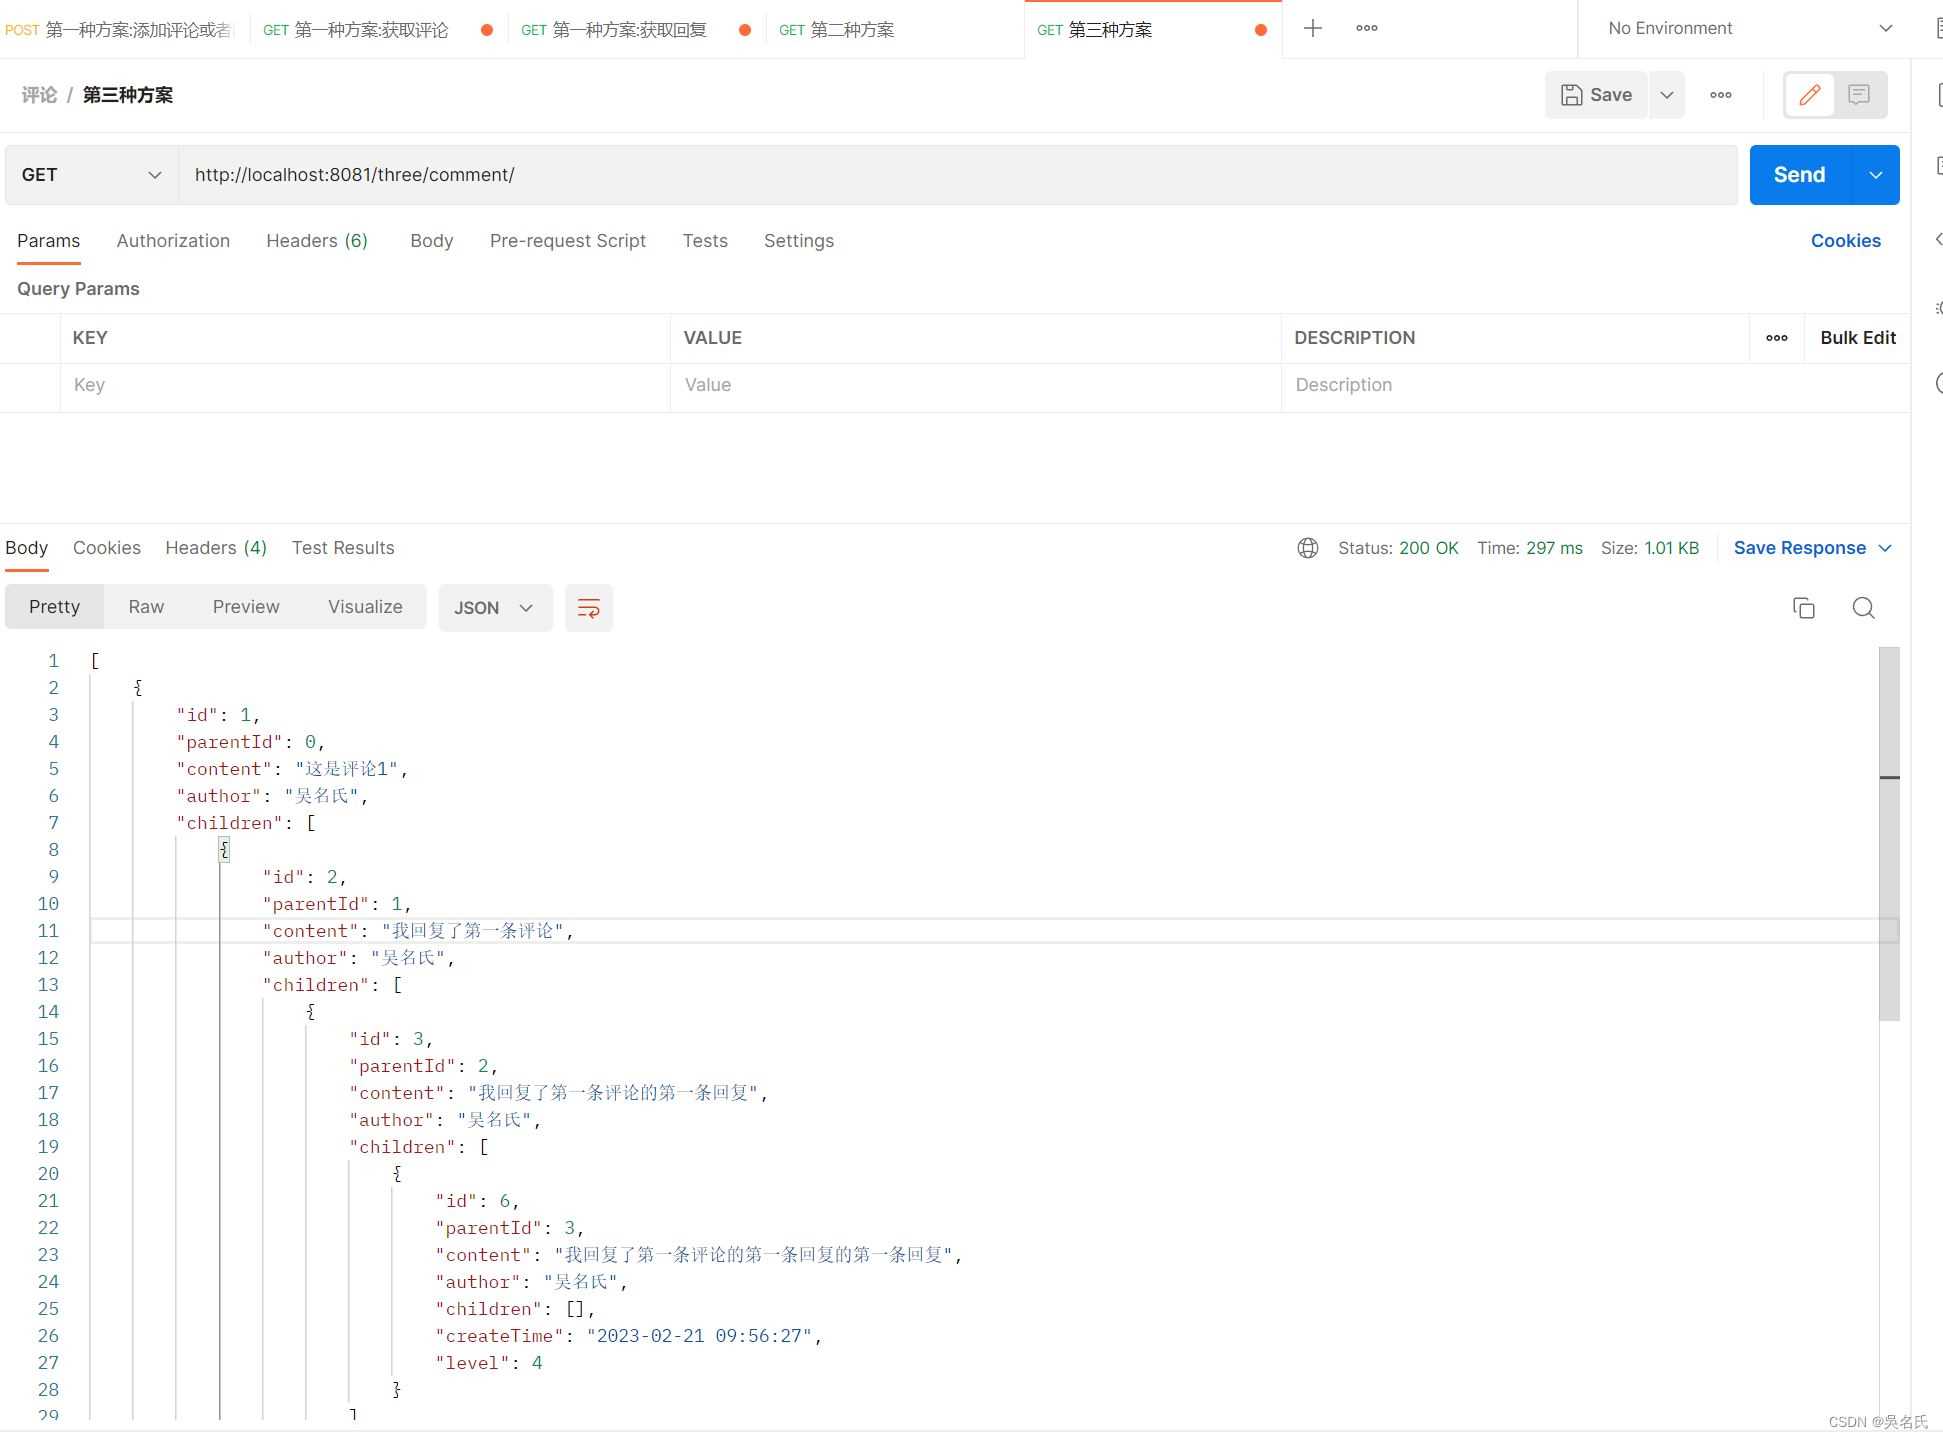Open the JSON format dropdown
This screenshot has width=1943, height=1439.
[495, 608]
